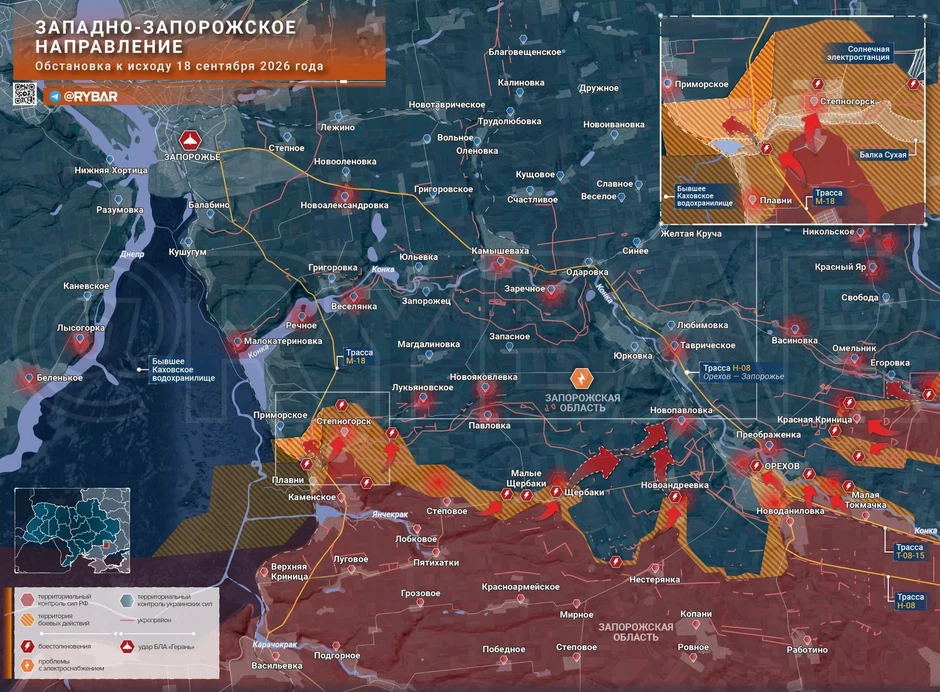Image resolution: width=940 pixels, height=692 pixels.
Task: Click the orange power icon above ЗАПОРОЖСКАЯ ОБЛАСТЬ
Action: 581,379
